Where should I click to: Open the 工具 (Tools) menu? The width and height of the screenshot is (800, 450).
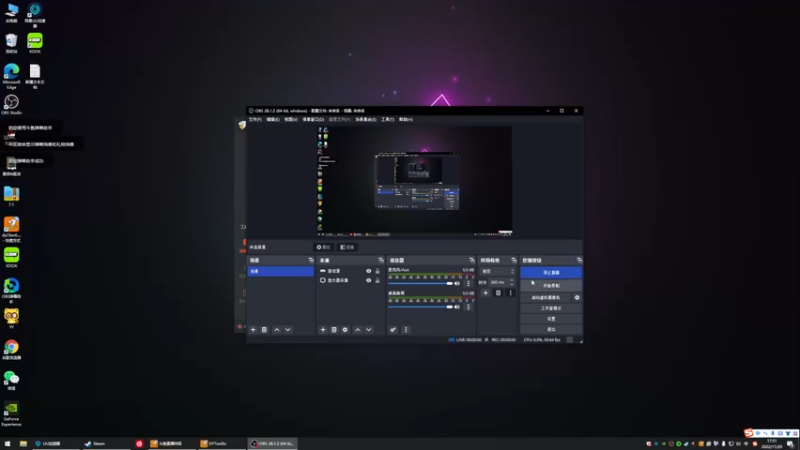point(388,119)
